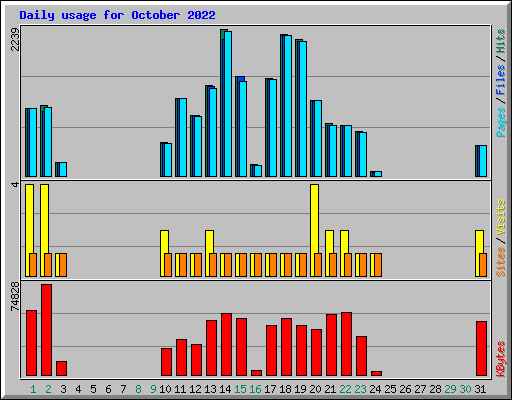
Task: Select the day 1 red KBytes bar
Action: coord(31,343)
